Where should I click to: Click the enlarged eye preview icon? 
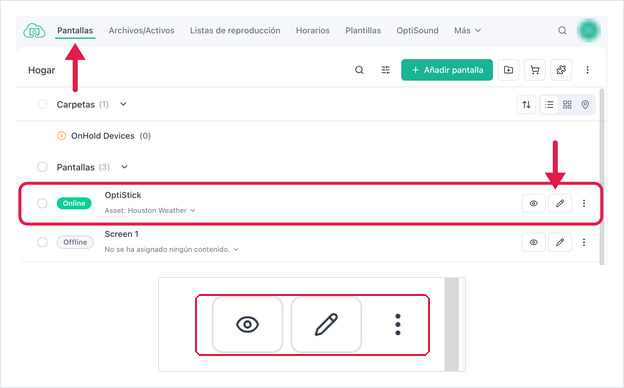[x=248, y=325]
